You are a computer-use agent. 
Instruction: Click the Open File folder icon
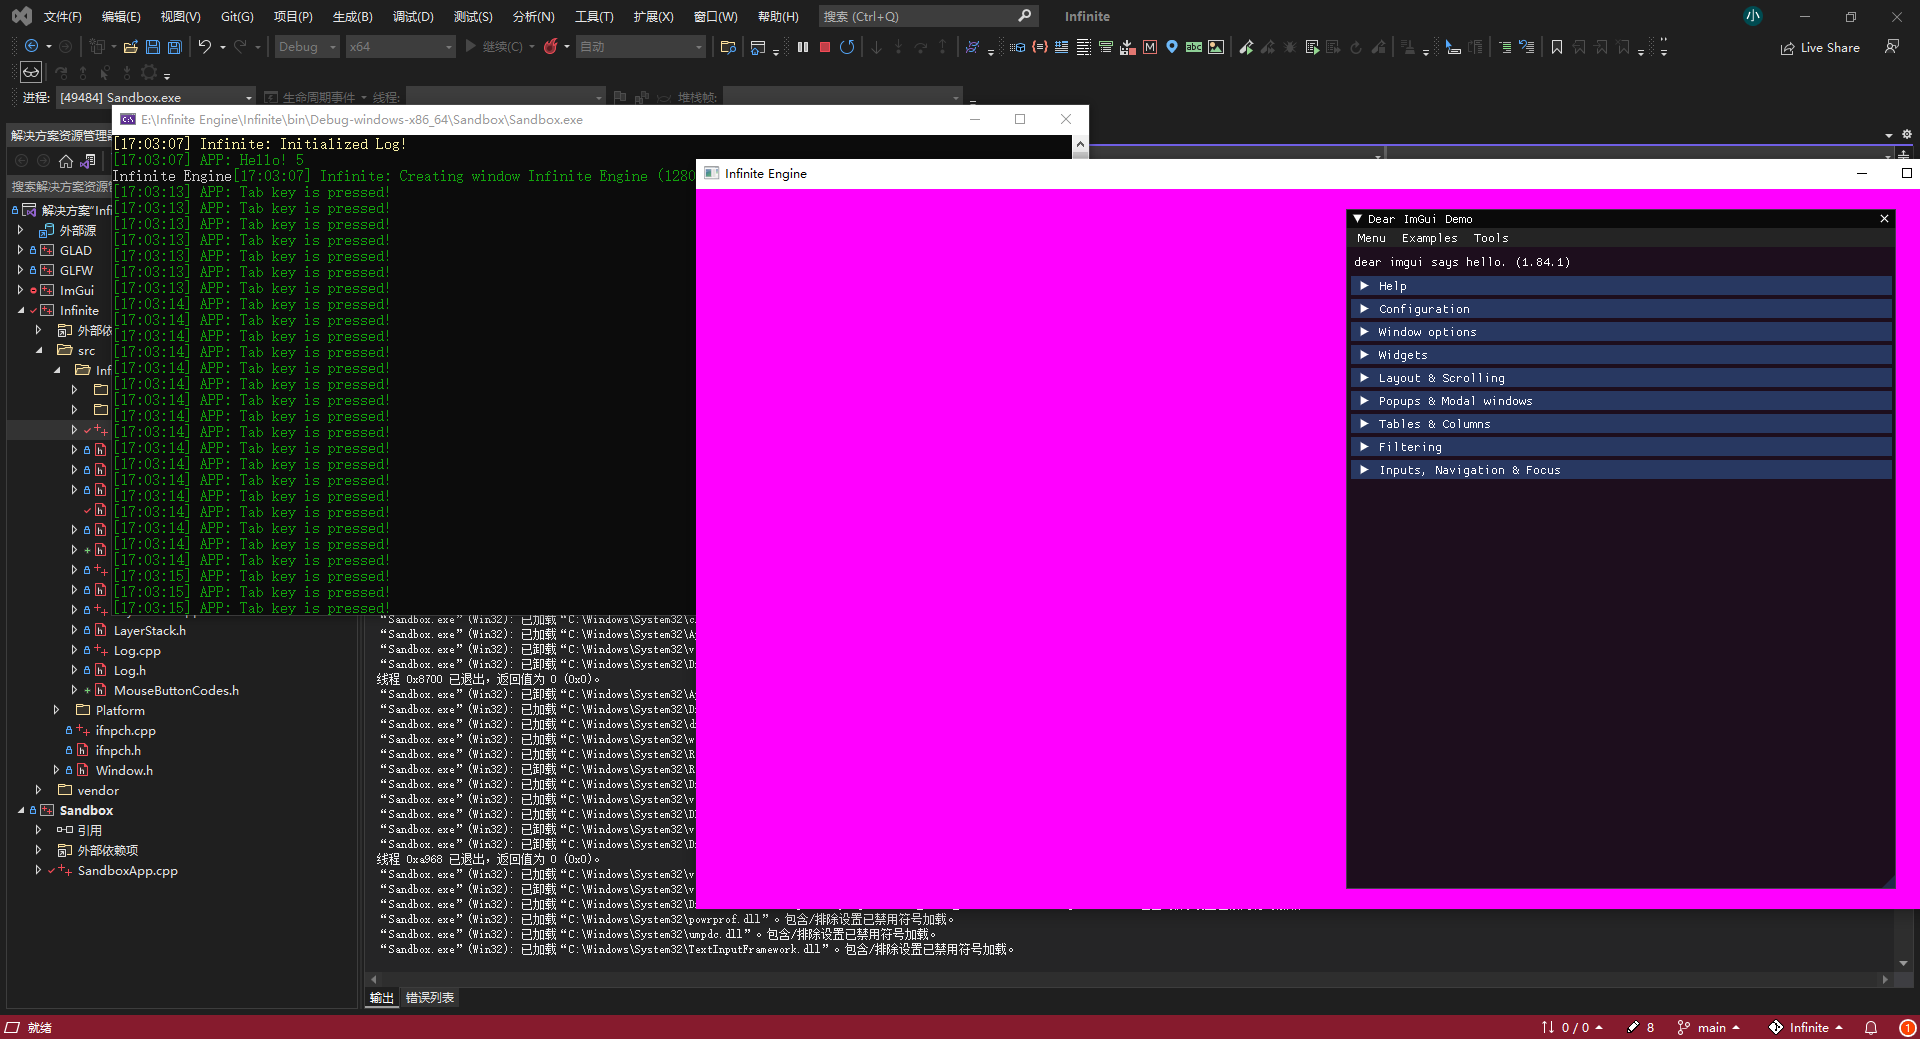(130, 47)
